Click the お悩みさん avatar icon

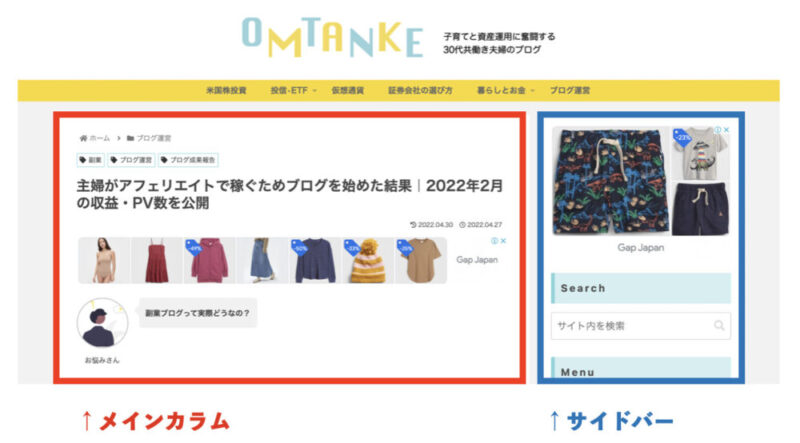tap(103, 323)
